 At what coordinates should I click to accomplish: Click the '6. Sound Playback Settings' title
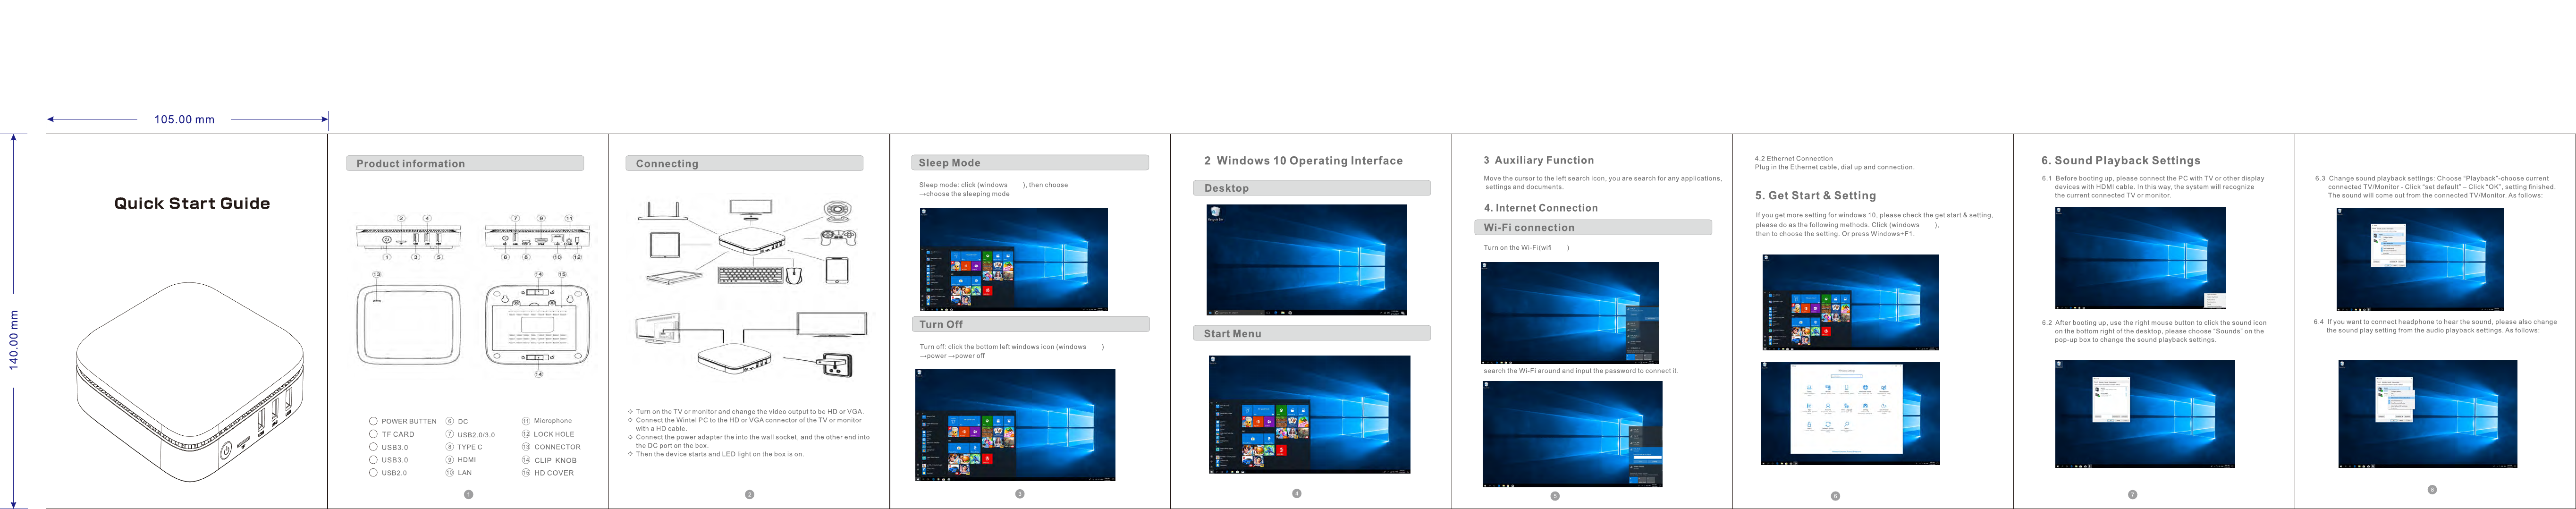pos(2120,161)
